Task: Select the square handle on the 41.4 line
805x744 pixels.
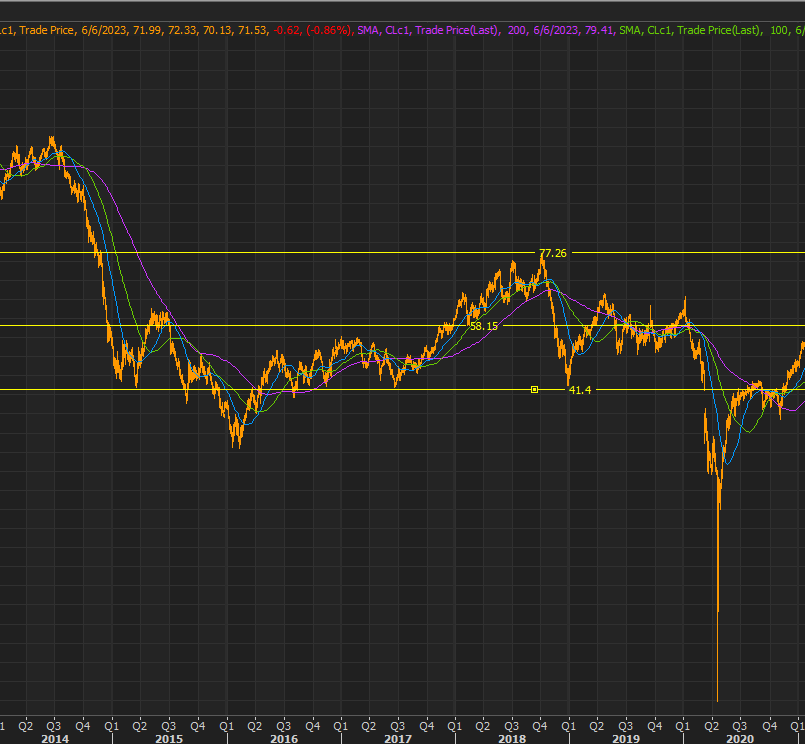Action: 534,390
